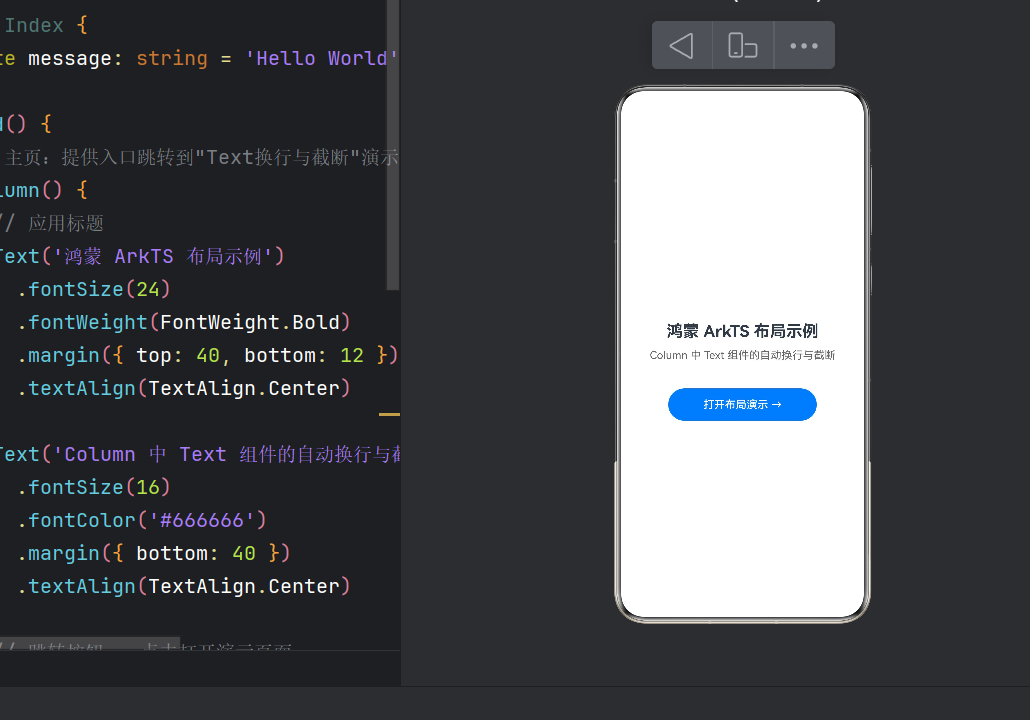Viewport: 1030px width, 720px height.
Task: Click the editor vertical scrollbar thumb
Action: (x=393, y=145)
